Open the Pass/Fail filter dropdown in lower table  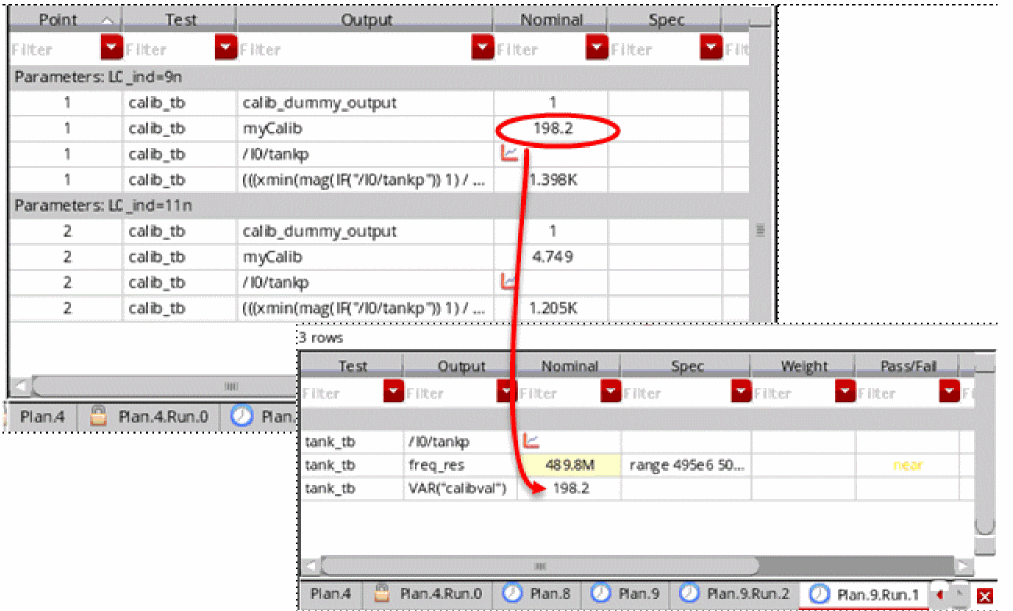pyautogui.click(x=948, y=391)
